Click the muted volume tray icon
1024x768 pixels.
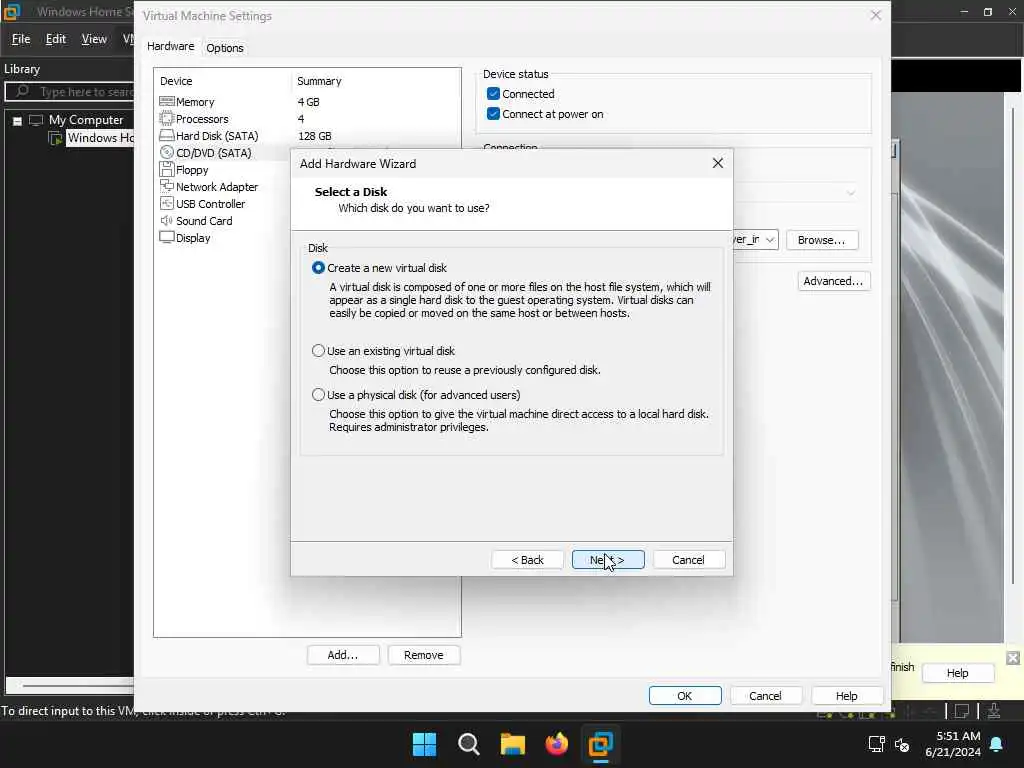pyautogui.click(x=902, y=744)
